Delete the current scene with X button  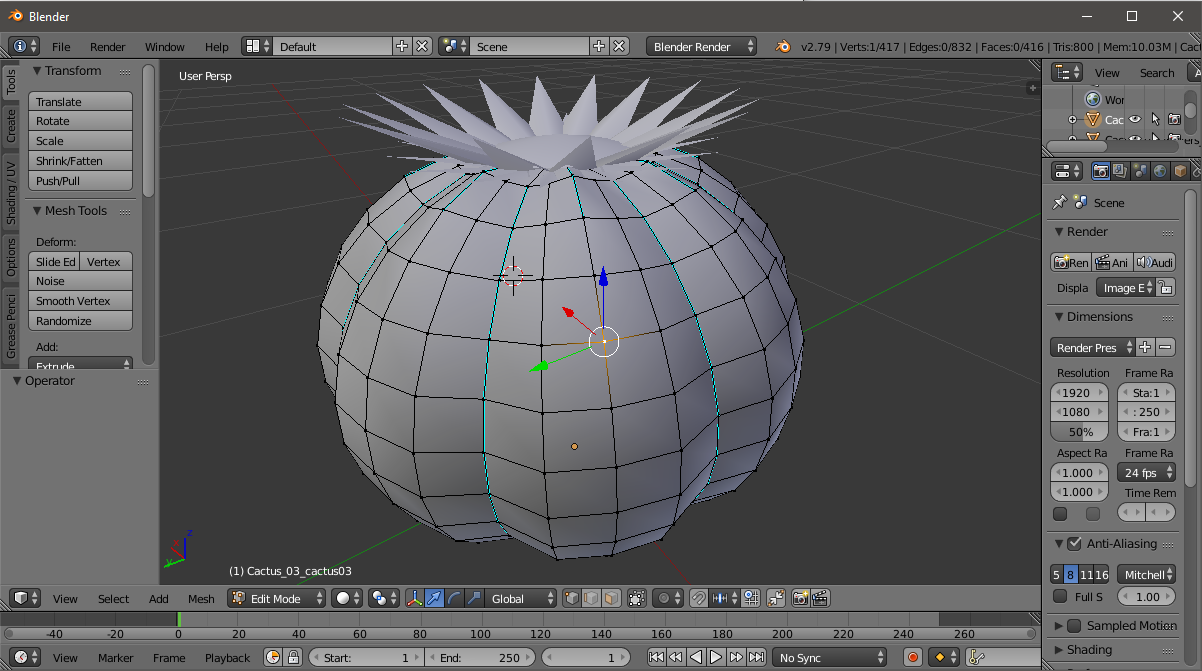[620, 46]
